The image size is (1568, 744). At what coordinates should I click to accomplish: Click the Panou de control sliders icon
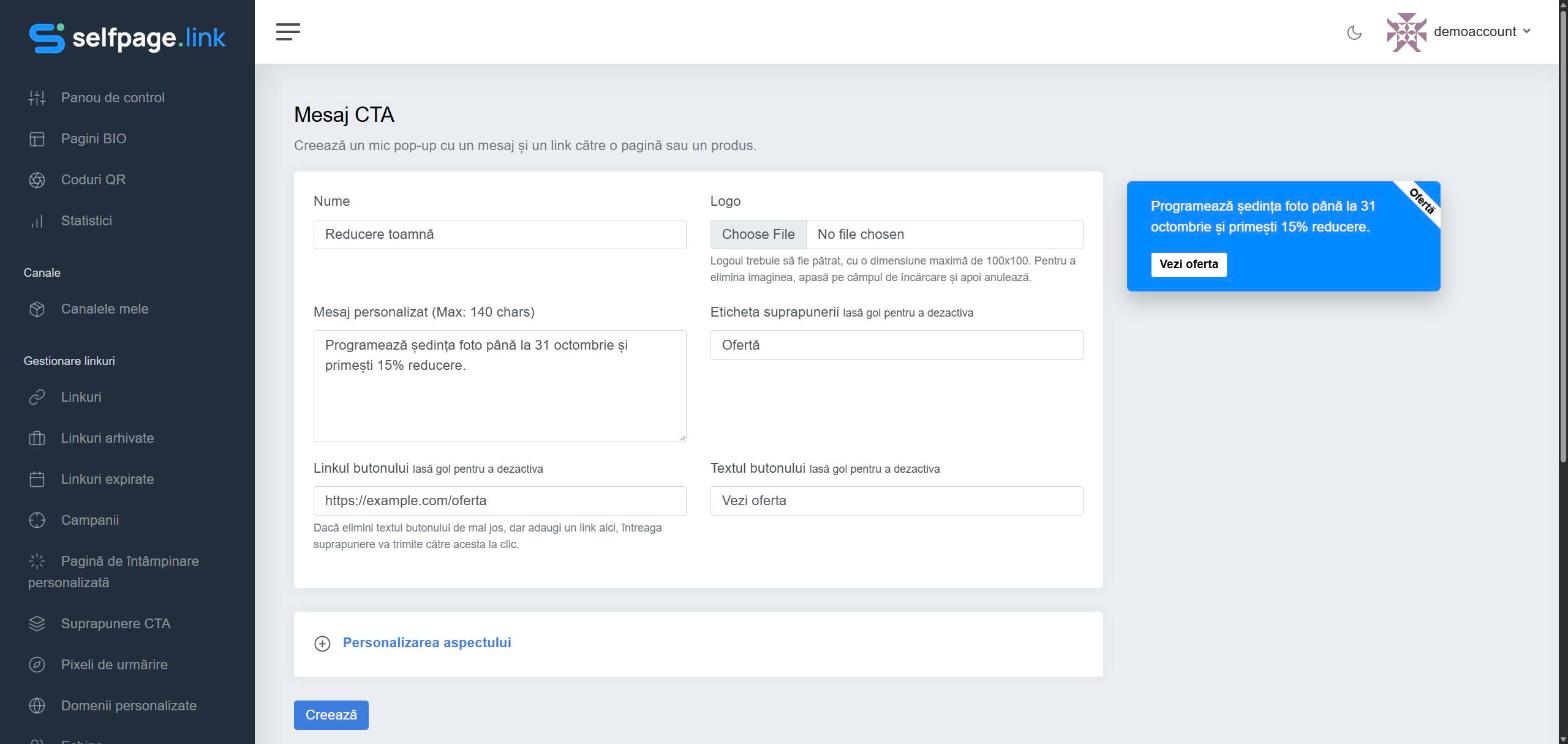[x=37, y=98]
